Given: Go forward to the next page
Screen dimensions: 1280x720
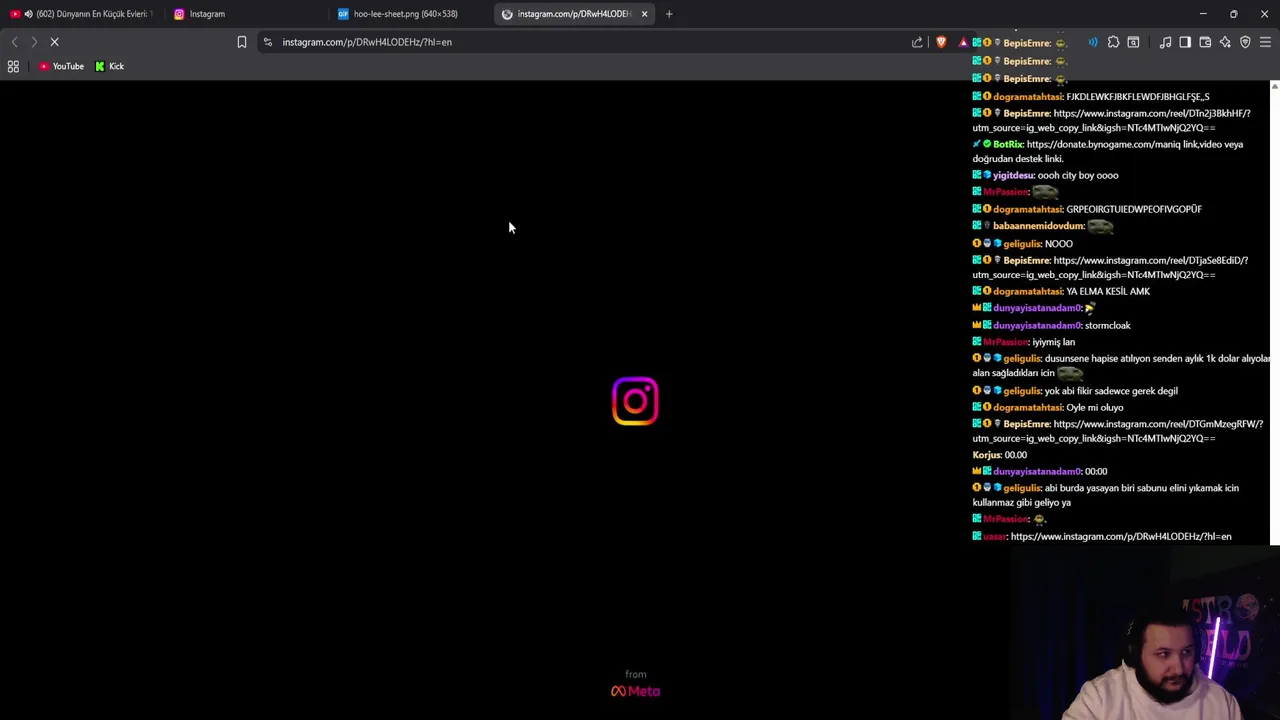Looking at the screenshot, I should (34, 42).
